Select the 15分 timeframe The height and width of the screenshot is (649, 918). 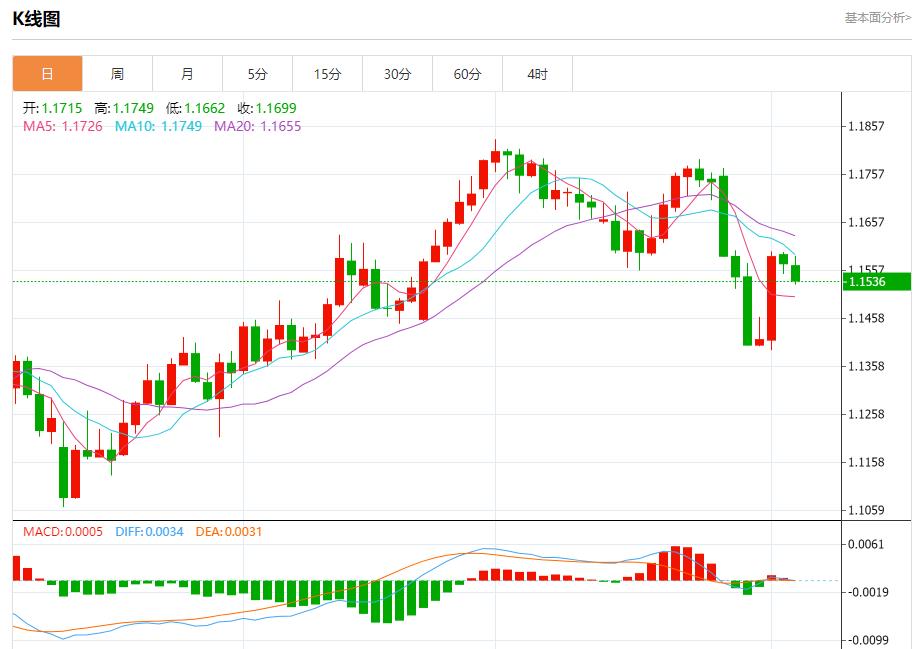point(327,72)
